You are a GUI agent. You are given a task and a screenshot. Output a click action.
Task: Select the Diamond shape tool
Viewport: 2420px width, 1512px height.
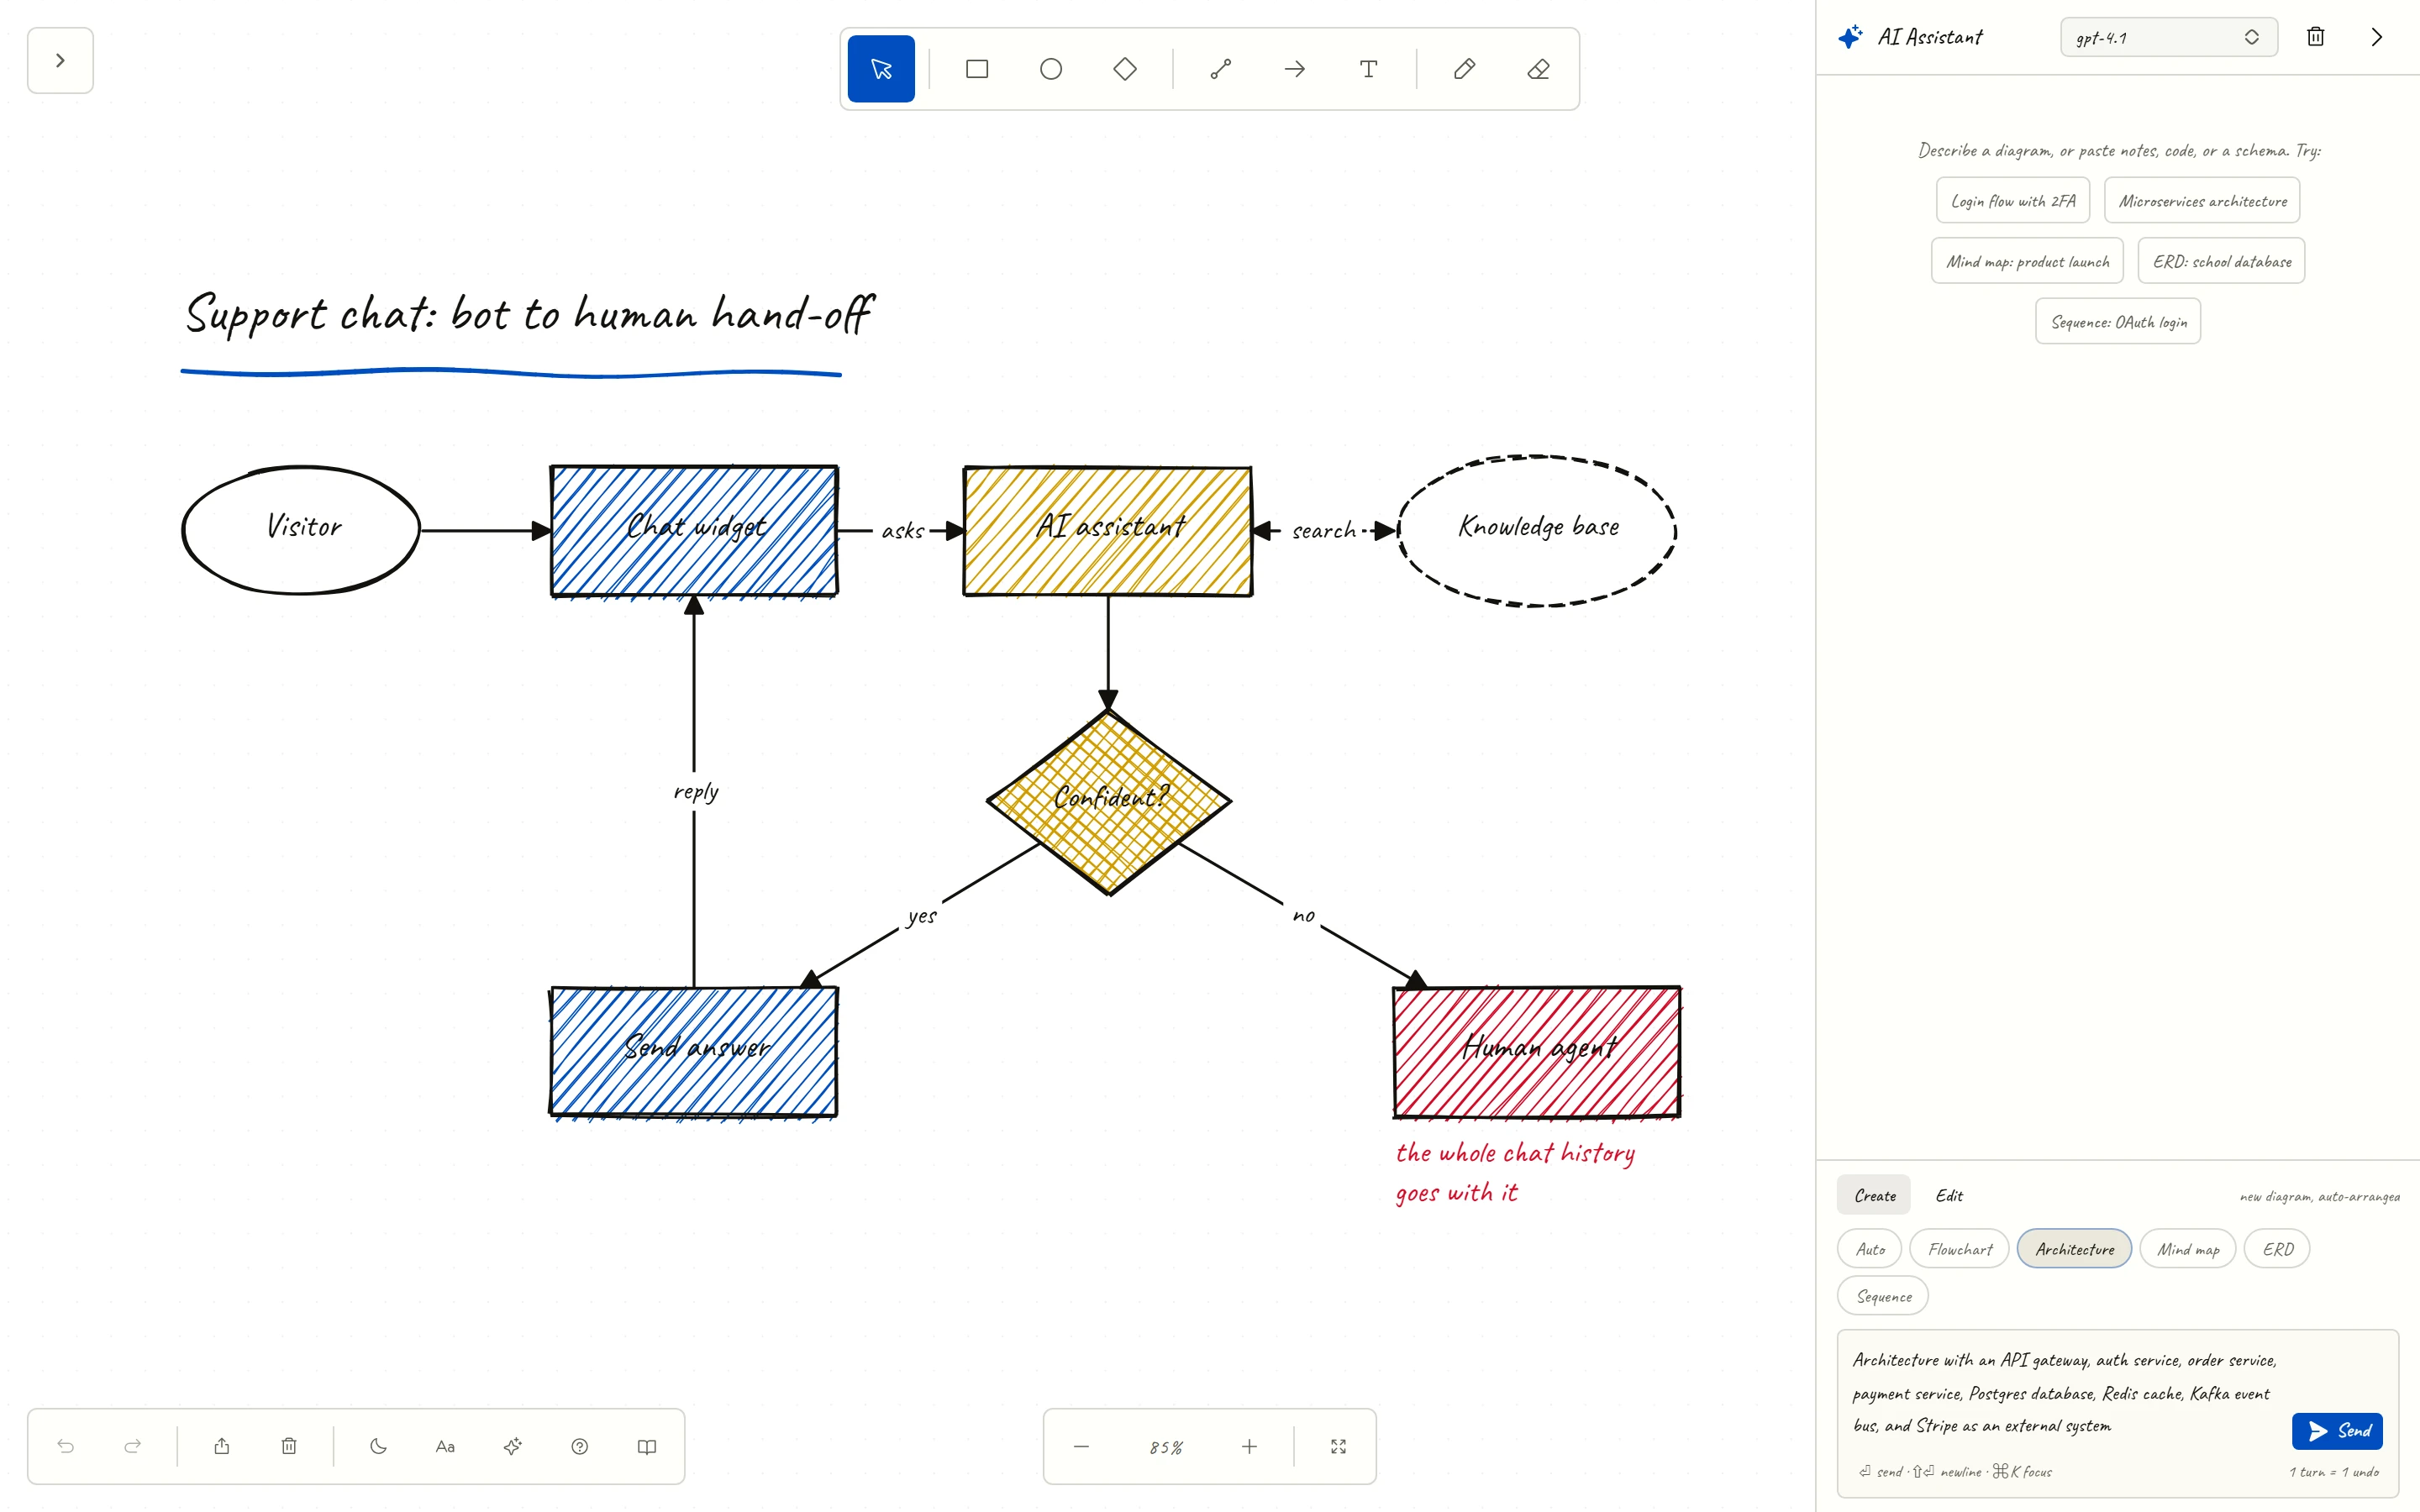1125,69
